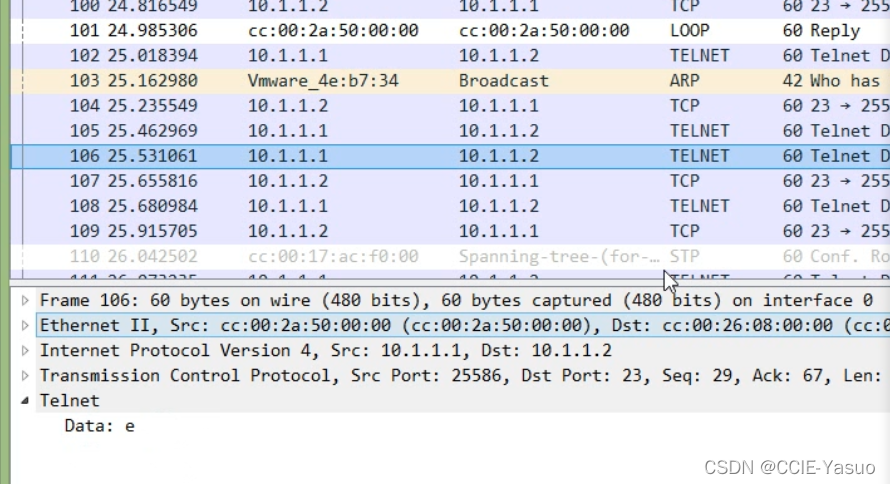Expand Transmission Control Protocol section
The image size is (890, 484).
25,375
